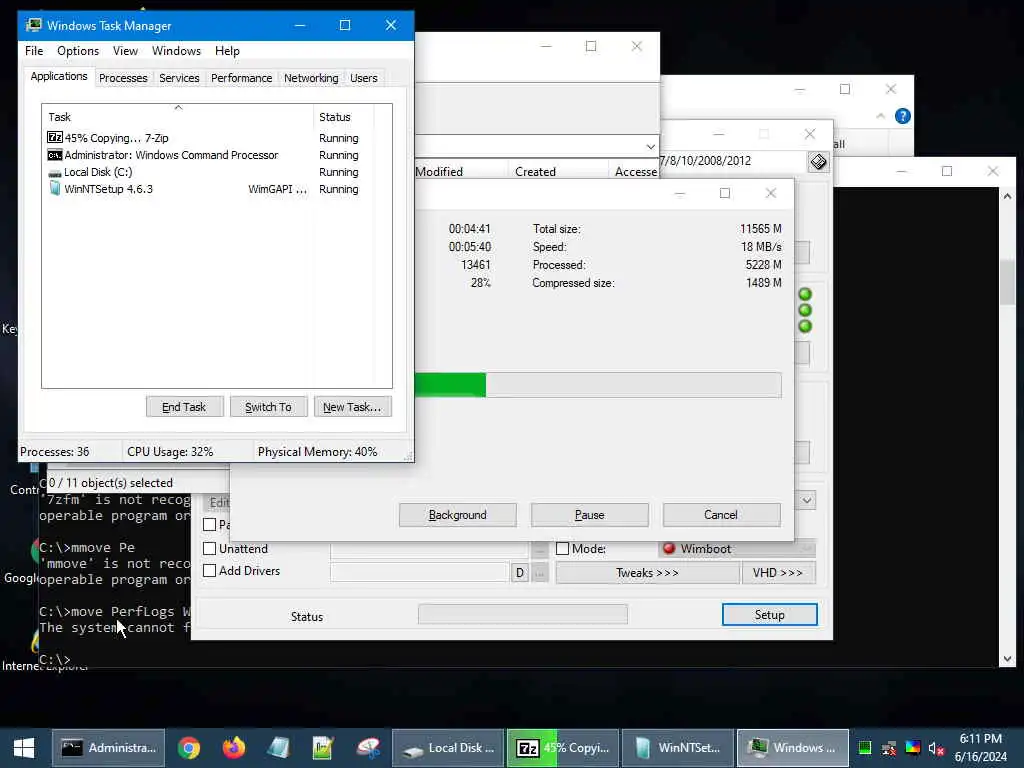Click the top green status light
The image size is (1024, 768).
[805, 295]
